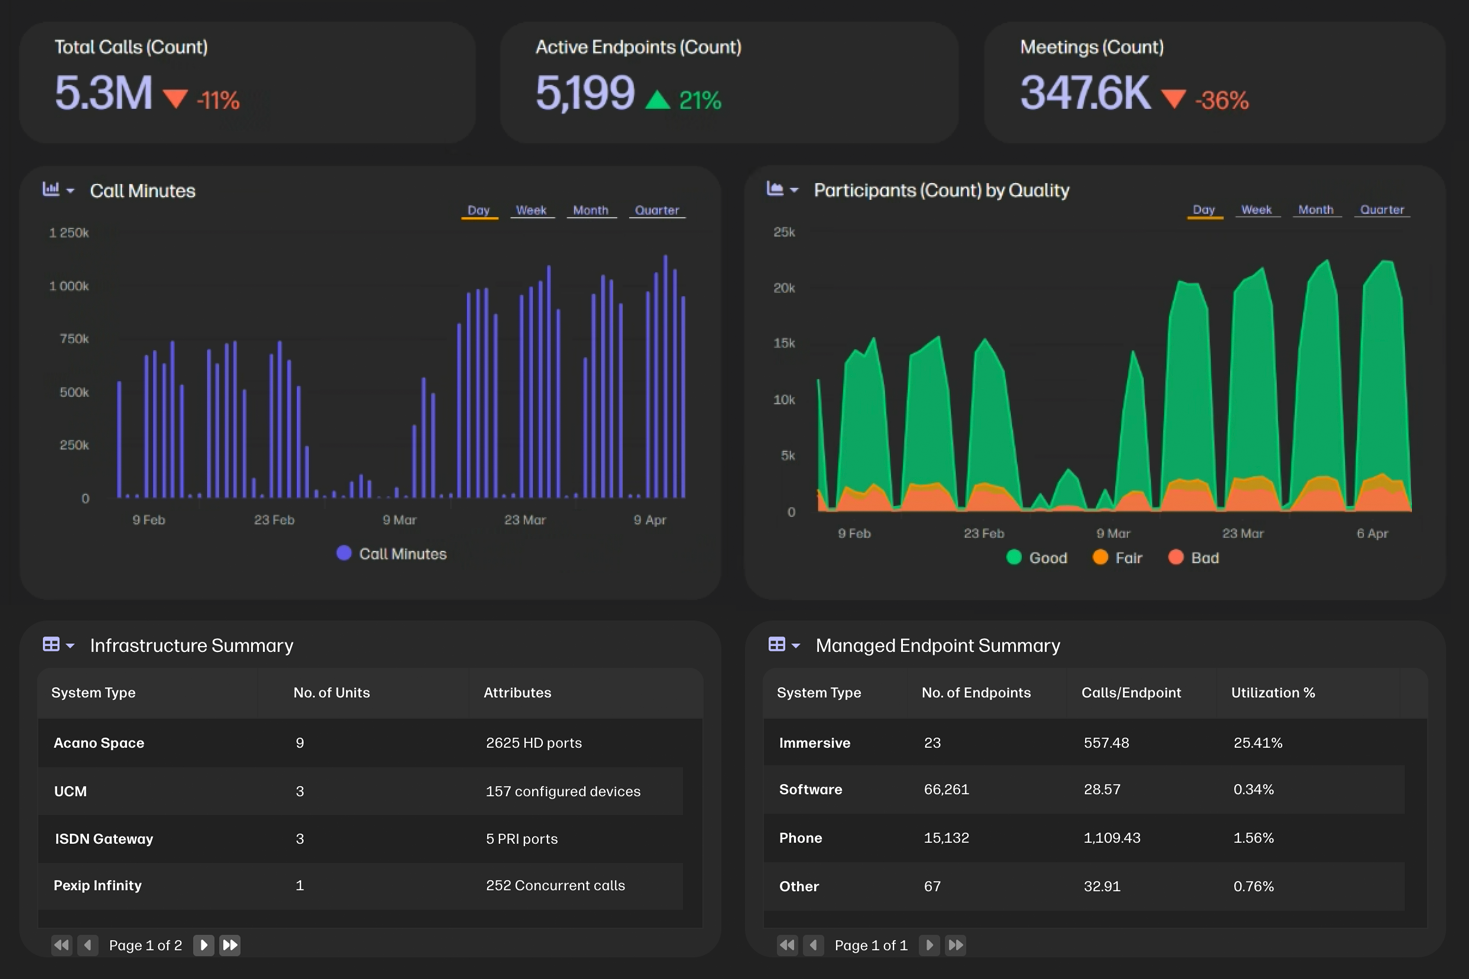
Task: Click the bar chart icon beside Call Minutes
Action: coord(51,189)
